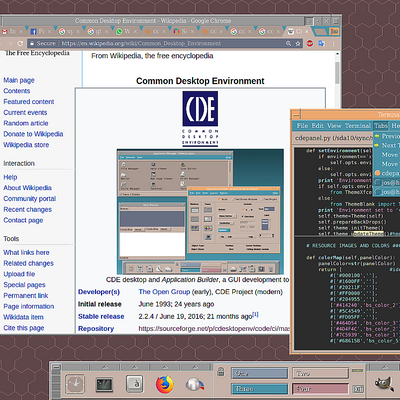Click the clock icon on the front panel
Image resolution: width=400 pixels, height=400 pixels.
point(75,384)
